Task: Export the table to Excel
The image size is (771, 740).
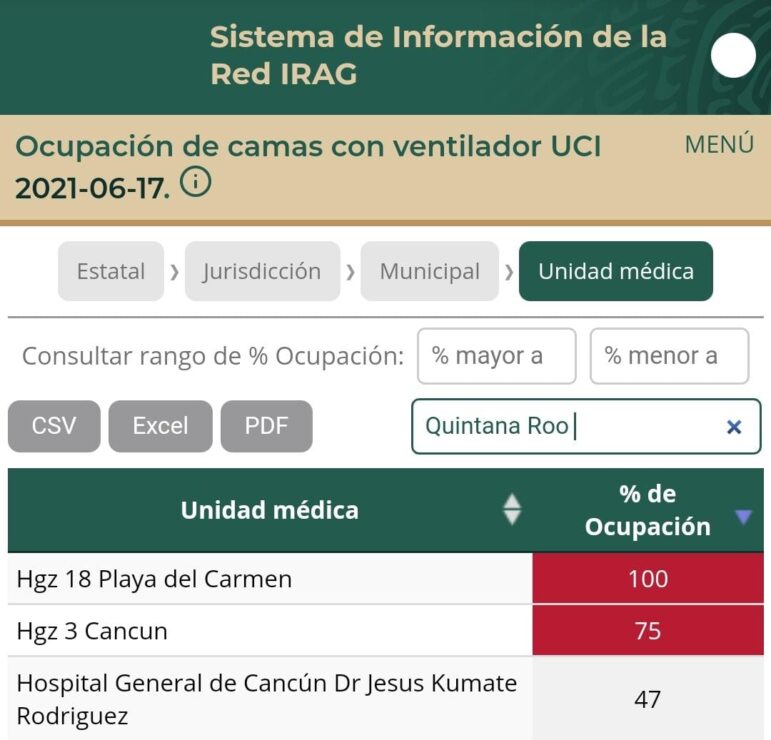Action: pos(160,426)
